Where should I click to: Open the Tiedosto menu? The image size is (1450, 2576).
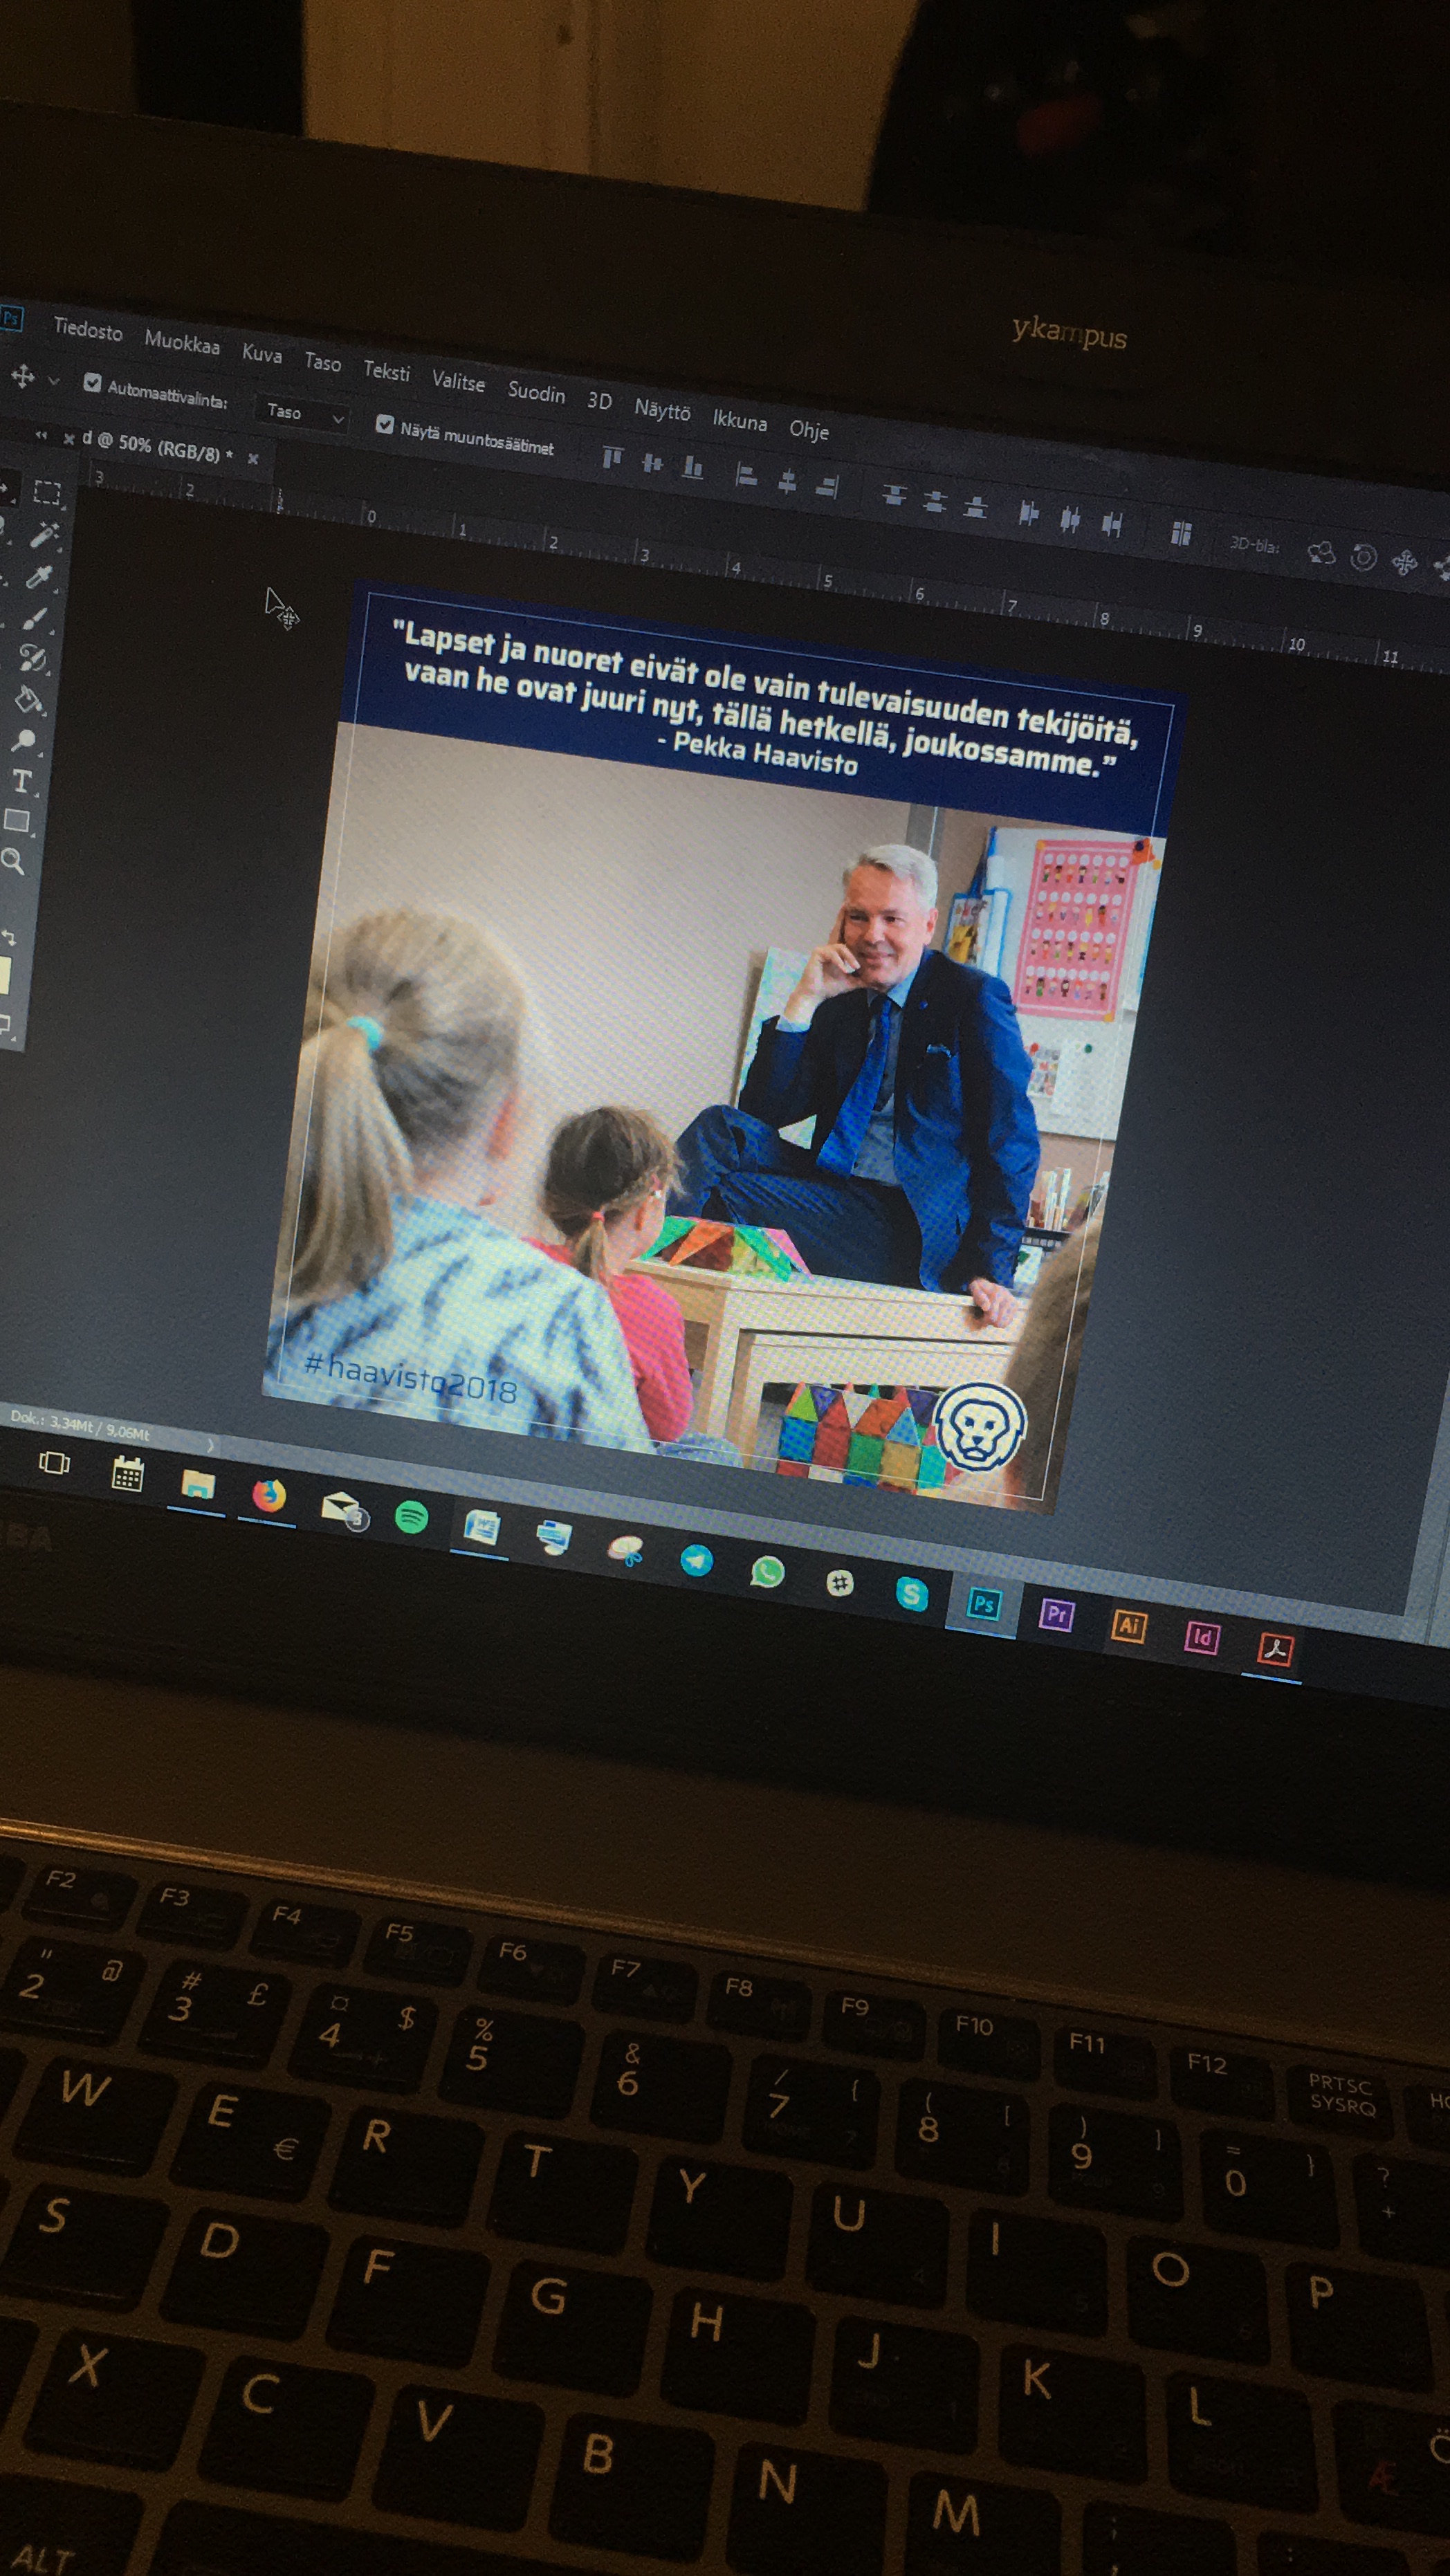[x=88, y=329]
